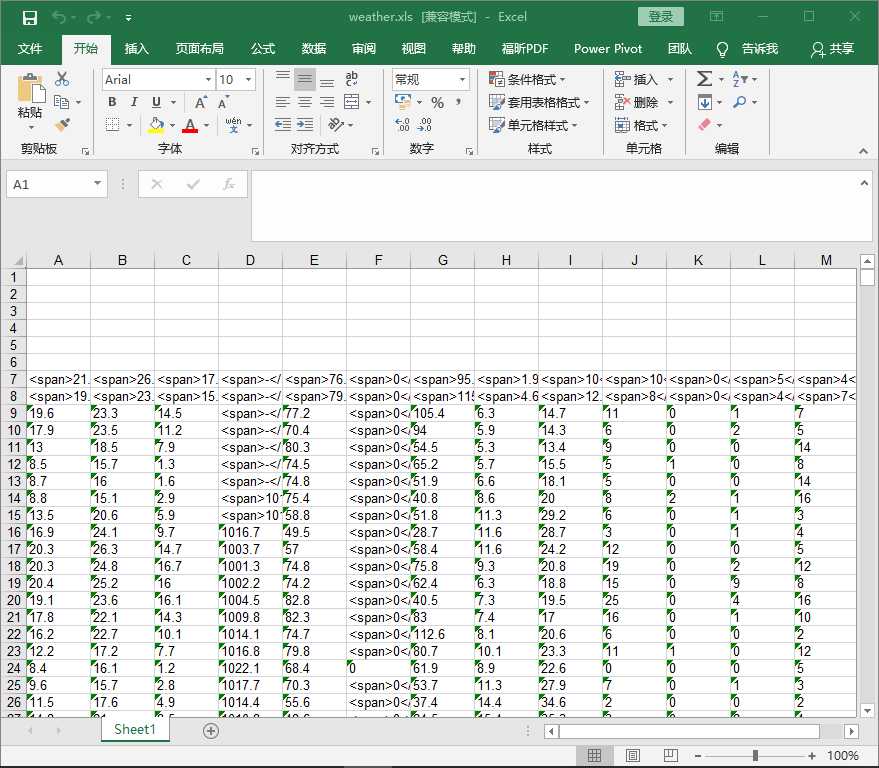Decrease indent of cell contents
This screenshot has height=768, width=879.
click(x=283, y=124)
